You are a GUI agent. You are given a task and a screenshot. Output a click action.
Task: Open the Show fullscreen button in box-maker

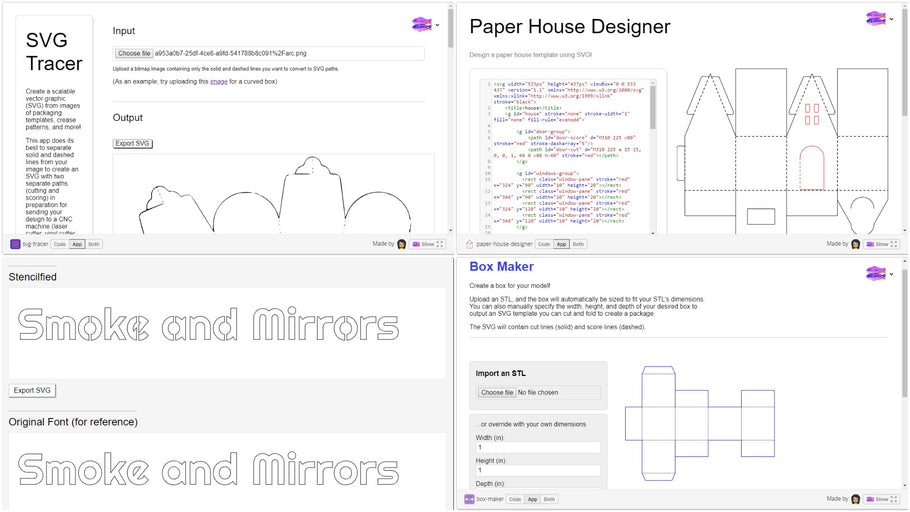[878, 499]
